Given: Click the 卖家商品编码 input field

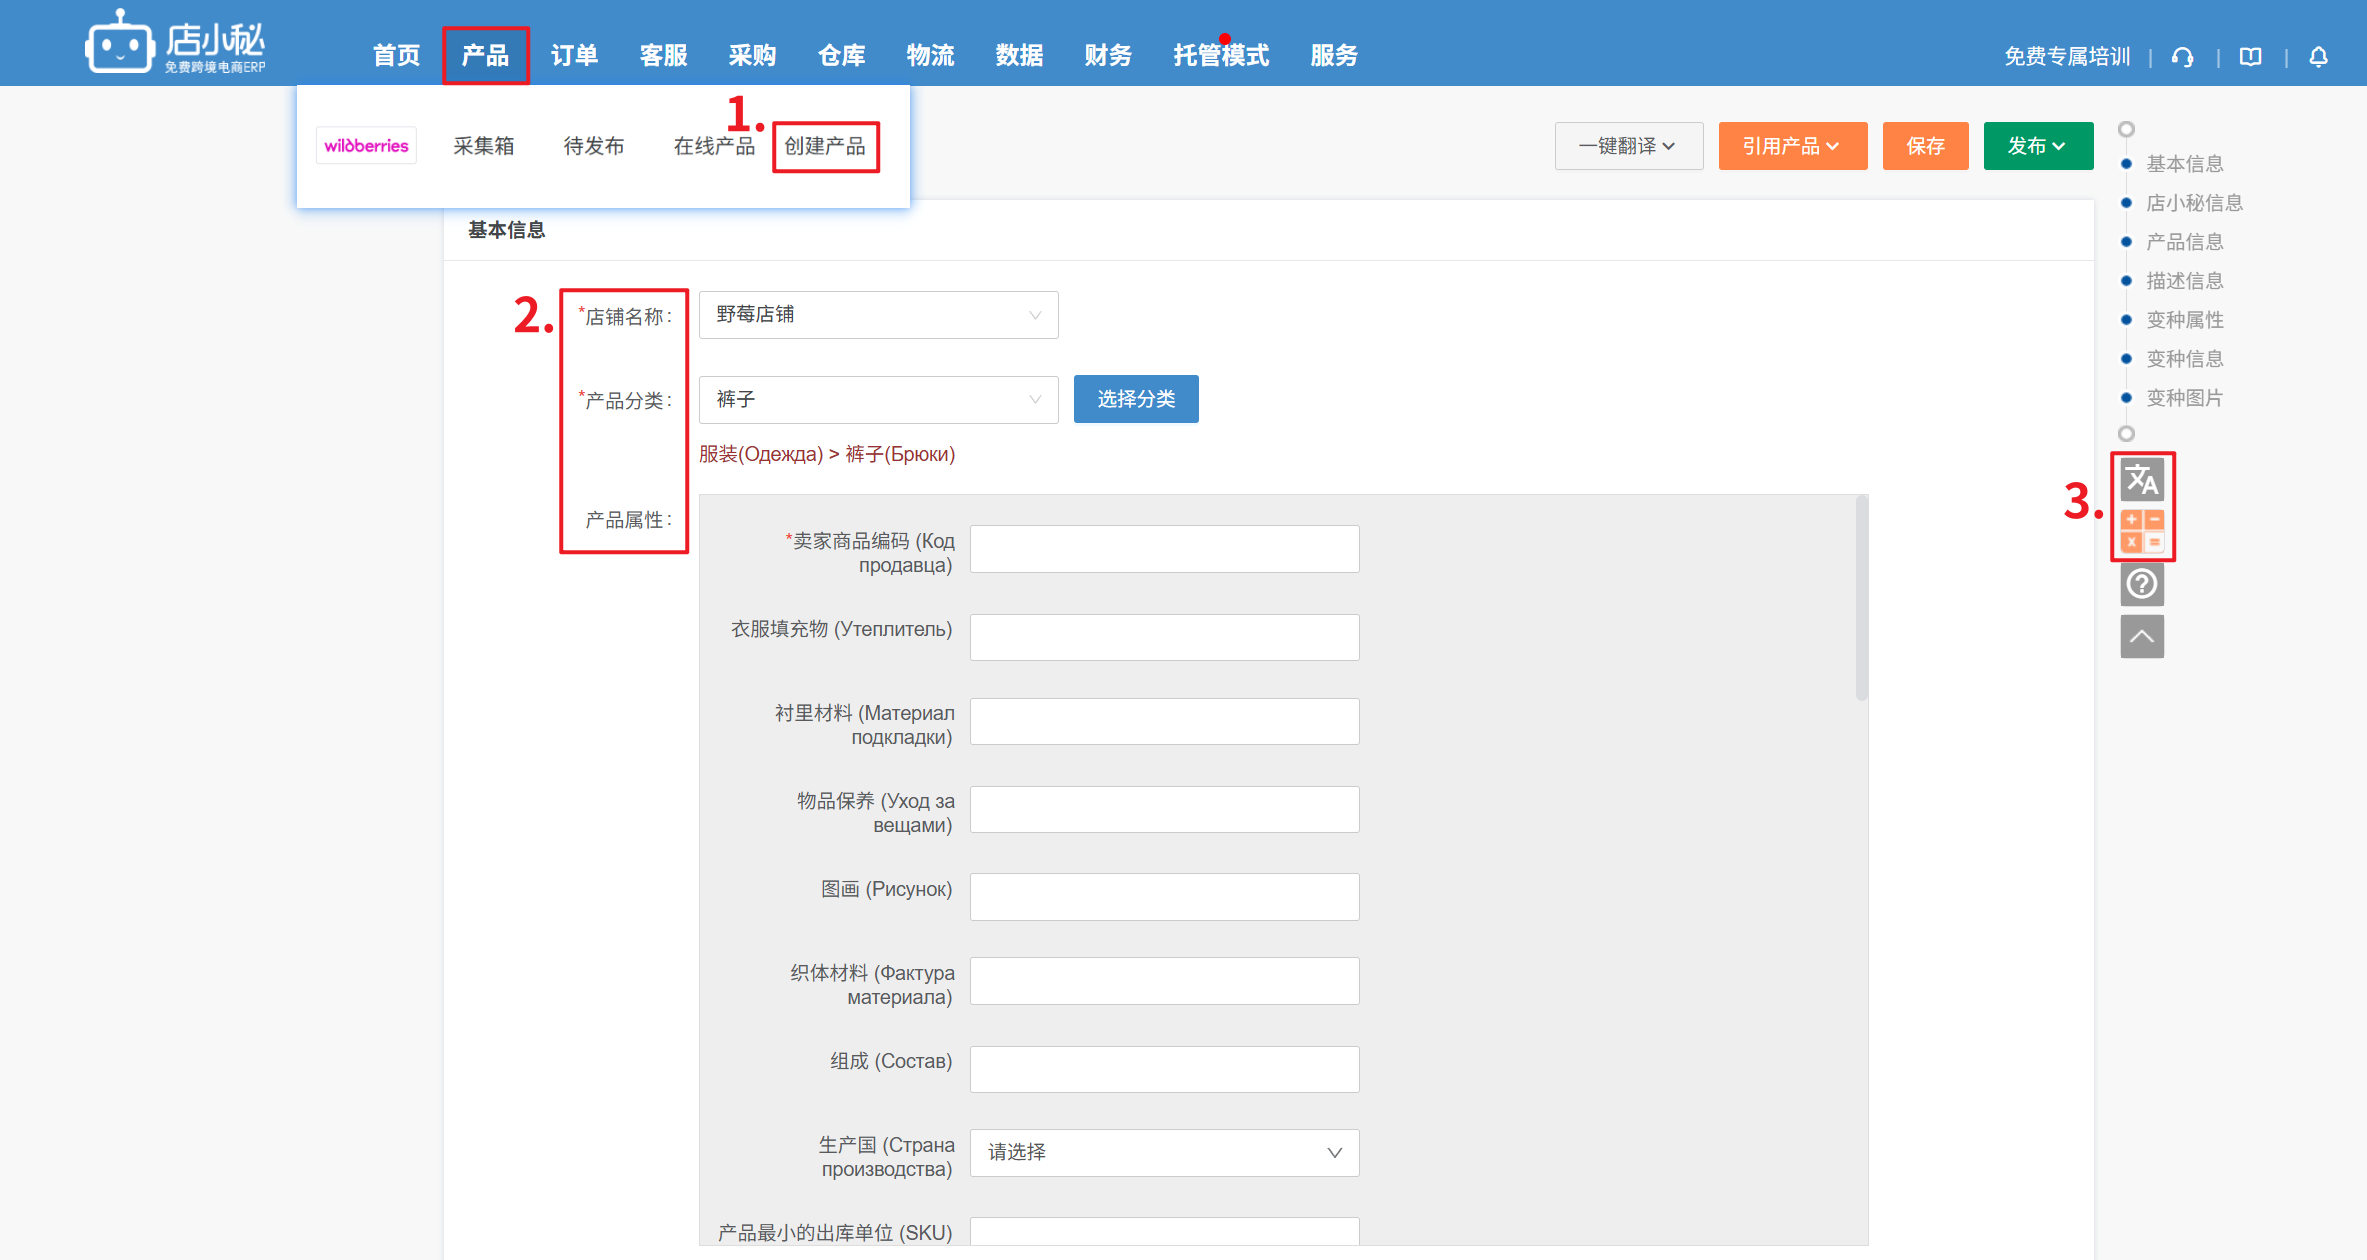Looking at the screenshot, I should coord(1164,549).
